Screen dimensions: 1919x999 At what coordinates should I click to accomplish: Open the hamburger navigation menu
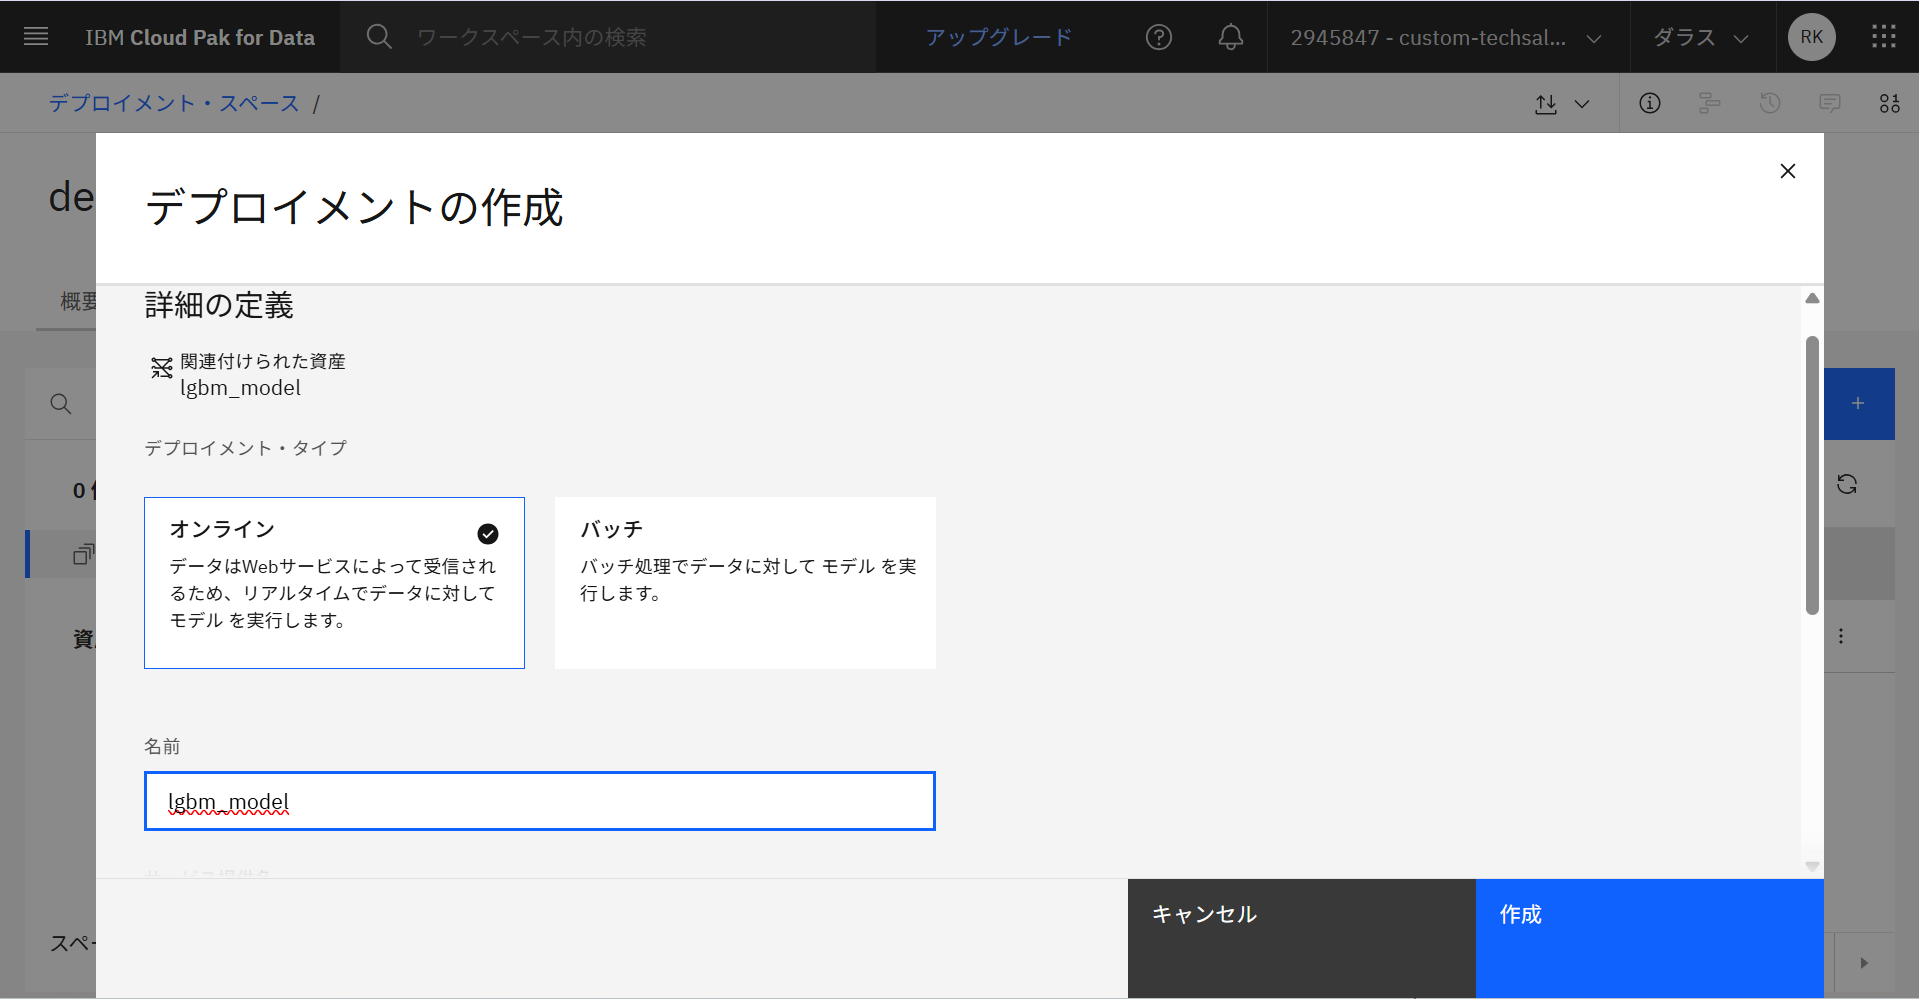[x=36, y=37]
